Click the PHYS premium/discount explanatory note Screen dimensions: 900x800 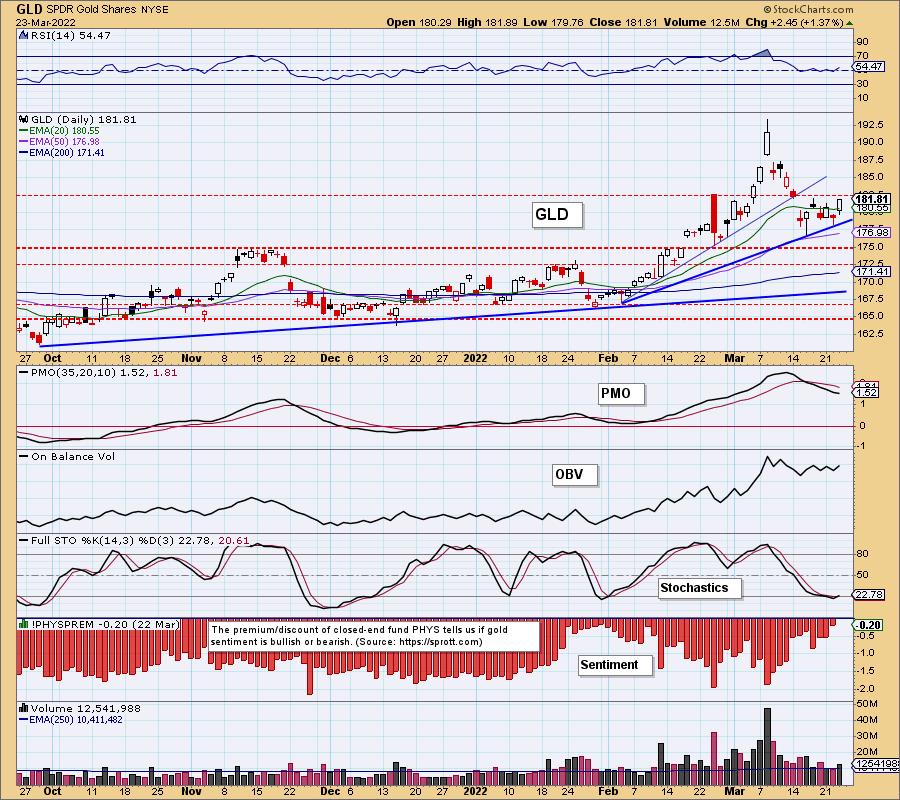374,636
